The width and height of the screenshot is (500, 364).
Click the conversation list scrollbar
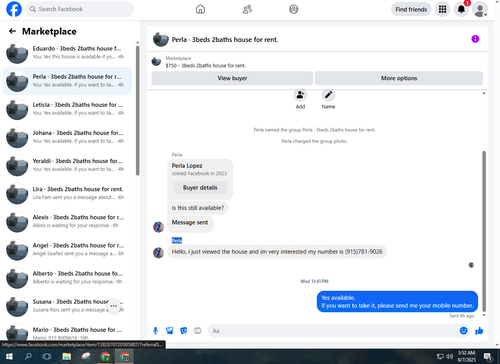(137, 110)
